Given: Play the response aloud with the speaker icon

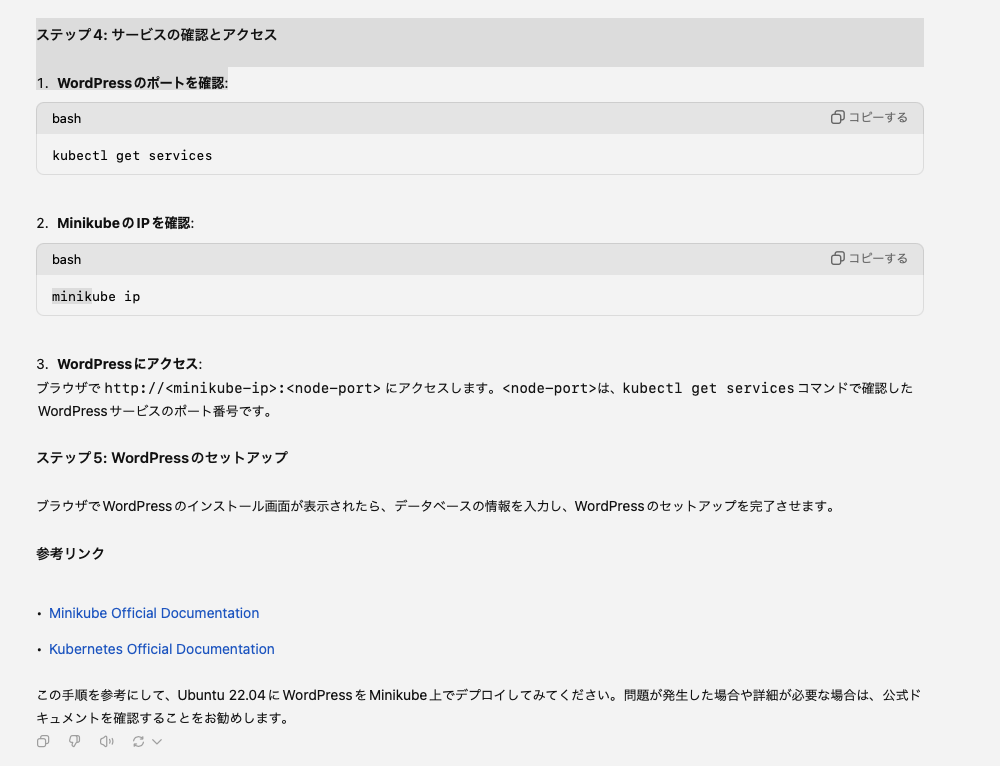Looking at the screenshot, I should pyautogui.click(x=107, y=741).
